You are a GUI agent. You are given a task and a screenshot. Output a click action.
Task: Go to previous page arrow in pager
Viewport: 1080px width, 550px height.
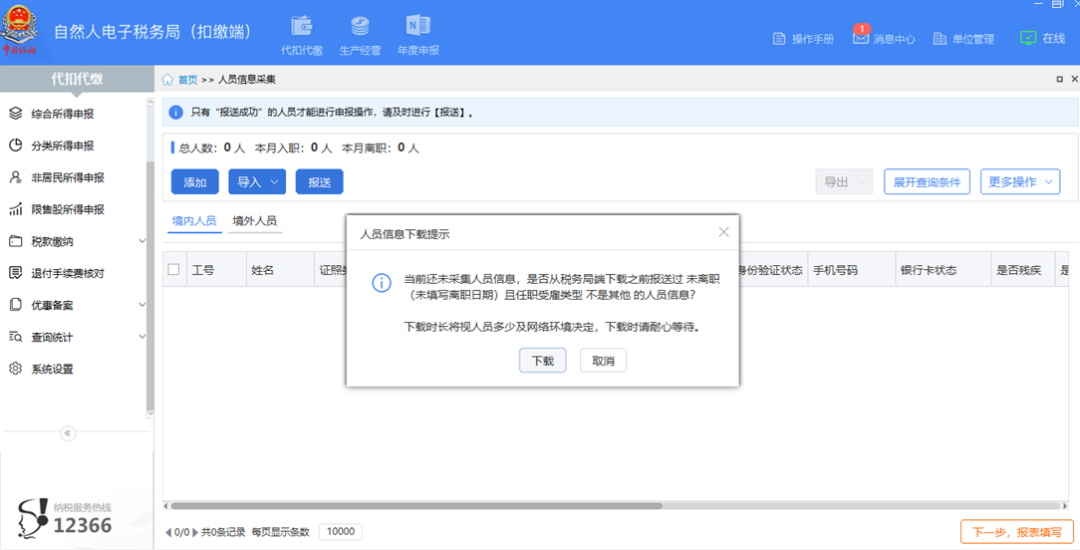coord(169,533)
